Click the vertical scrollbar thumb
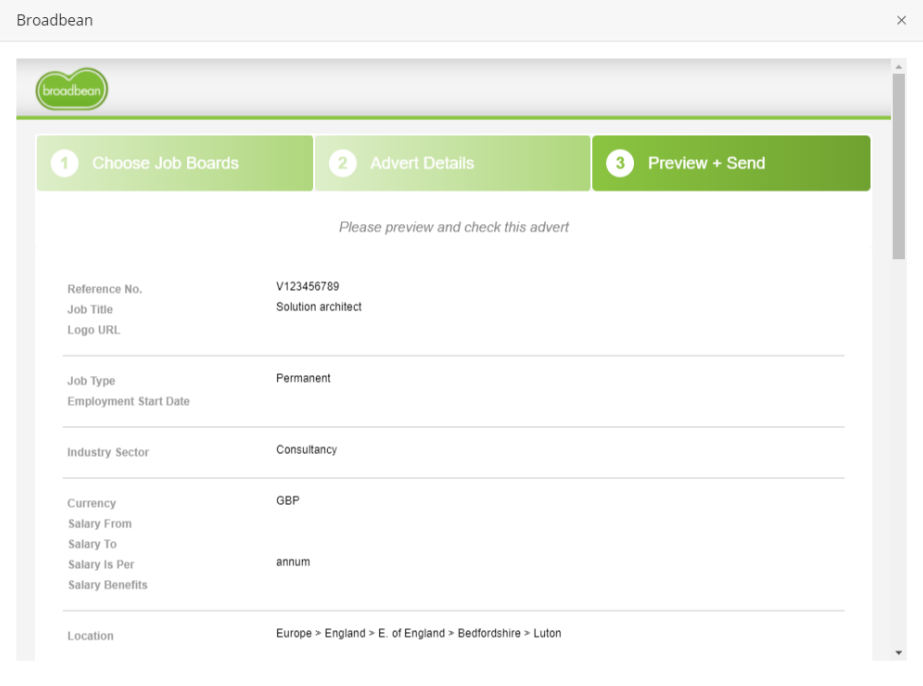 (x=898, y=166)
